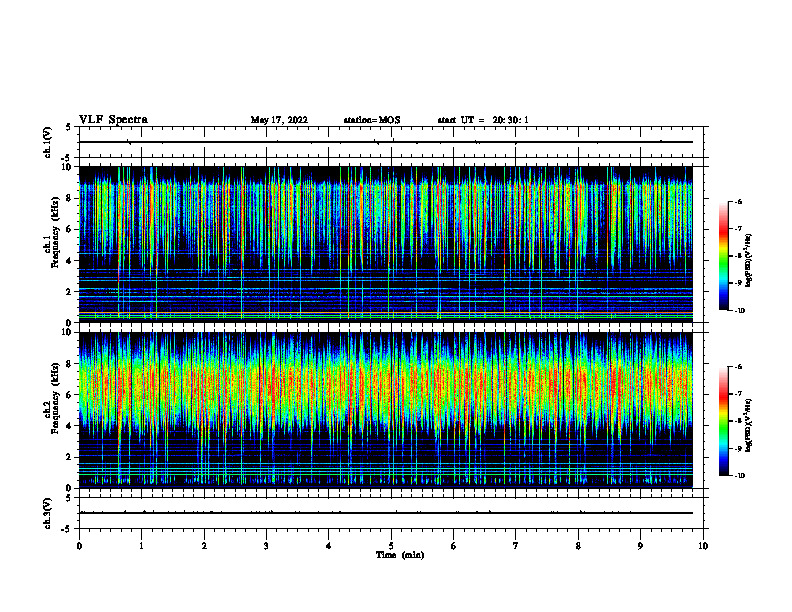Viewport: 792px width, 612px height.
Task: Click the ch.1 "Frequency (kHz)" axis label
Action: tap(54, 233)
